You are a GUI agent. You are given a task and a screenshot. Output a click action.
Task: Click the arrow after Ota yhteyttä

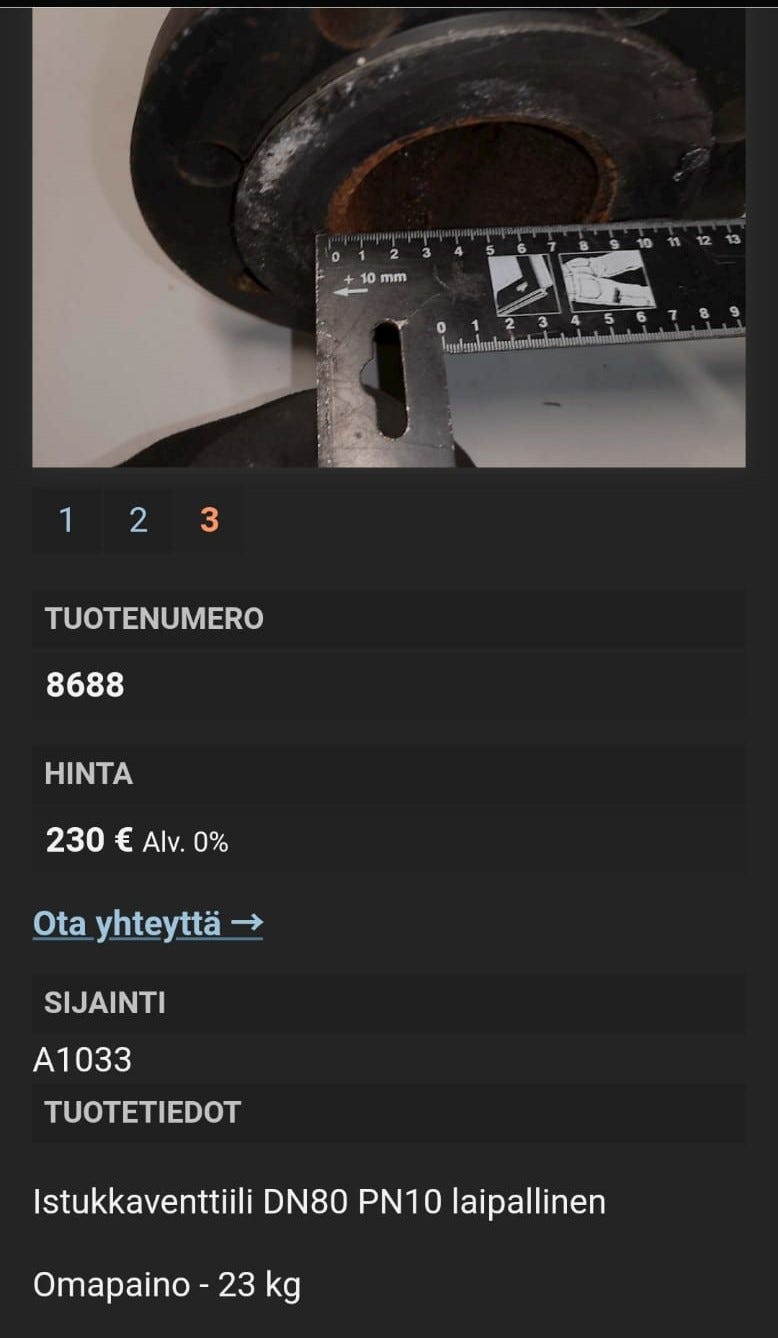point(246,923)
